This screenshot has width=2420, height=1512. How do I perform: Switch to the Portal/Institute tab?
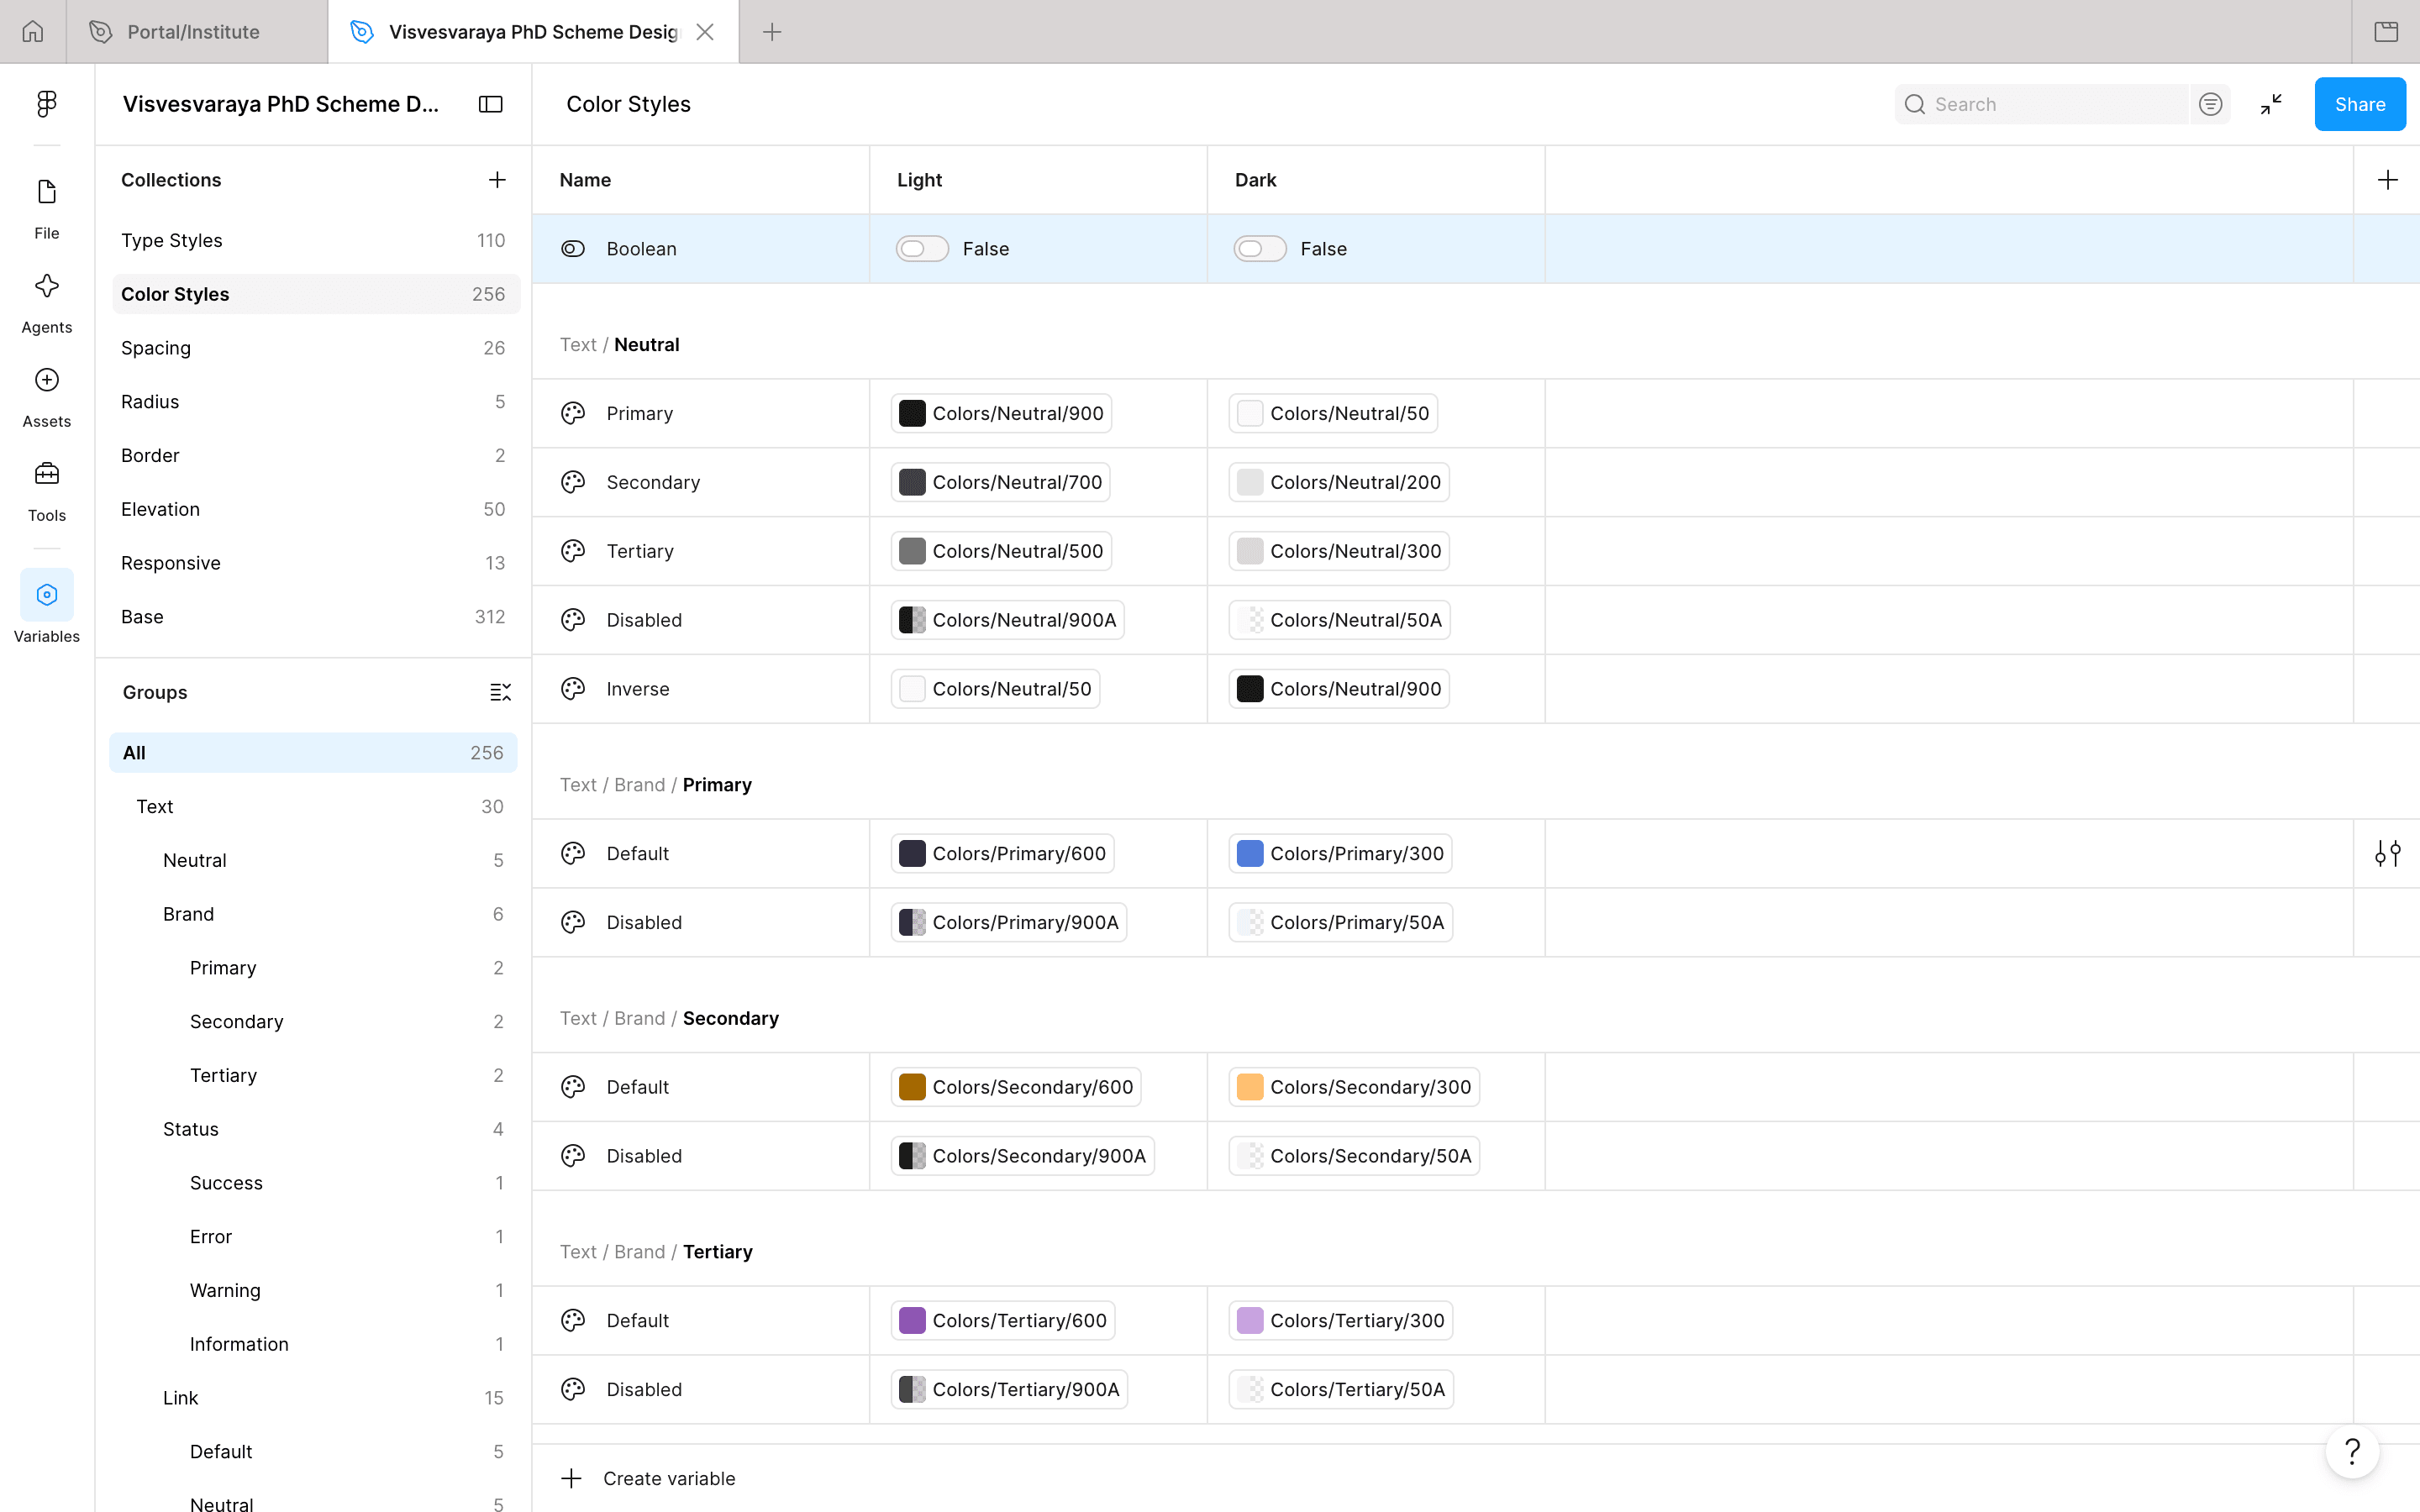pos(197,31)
